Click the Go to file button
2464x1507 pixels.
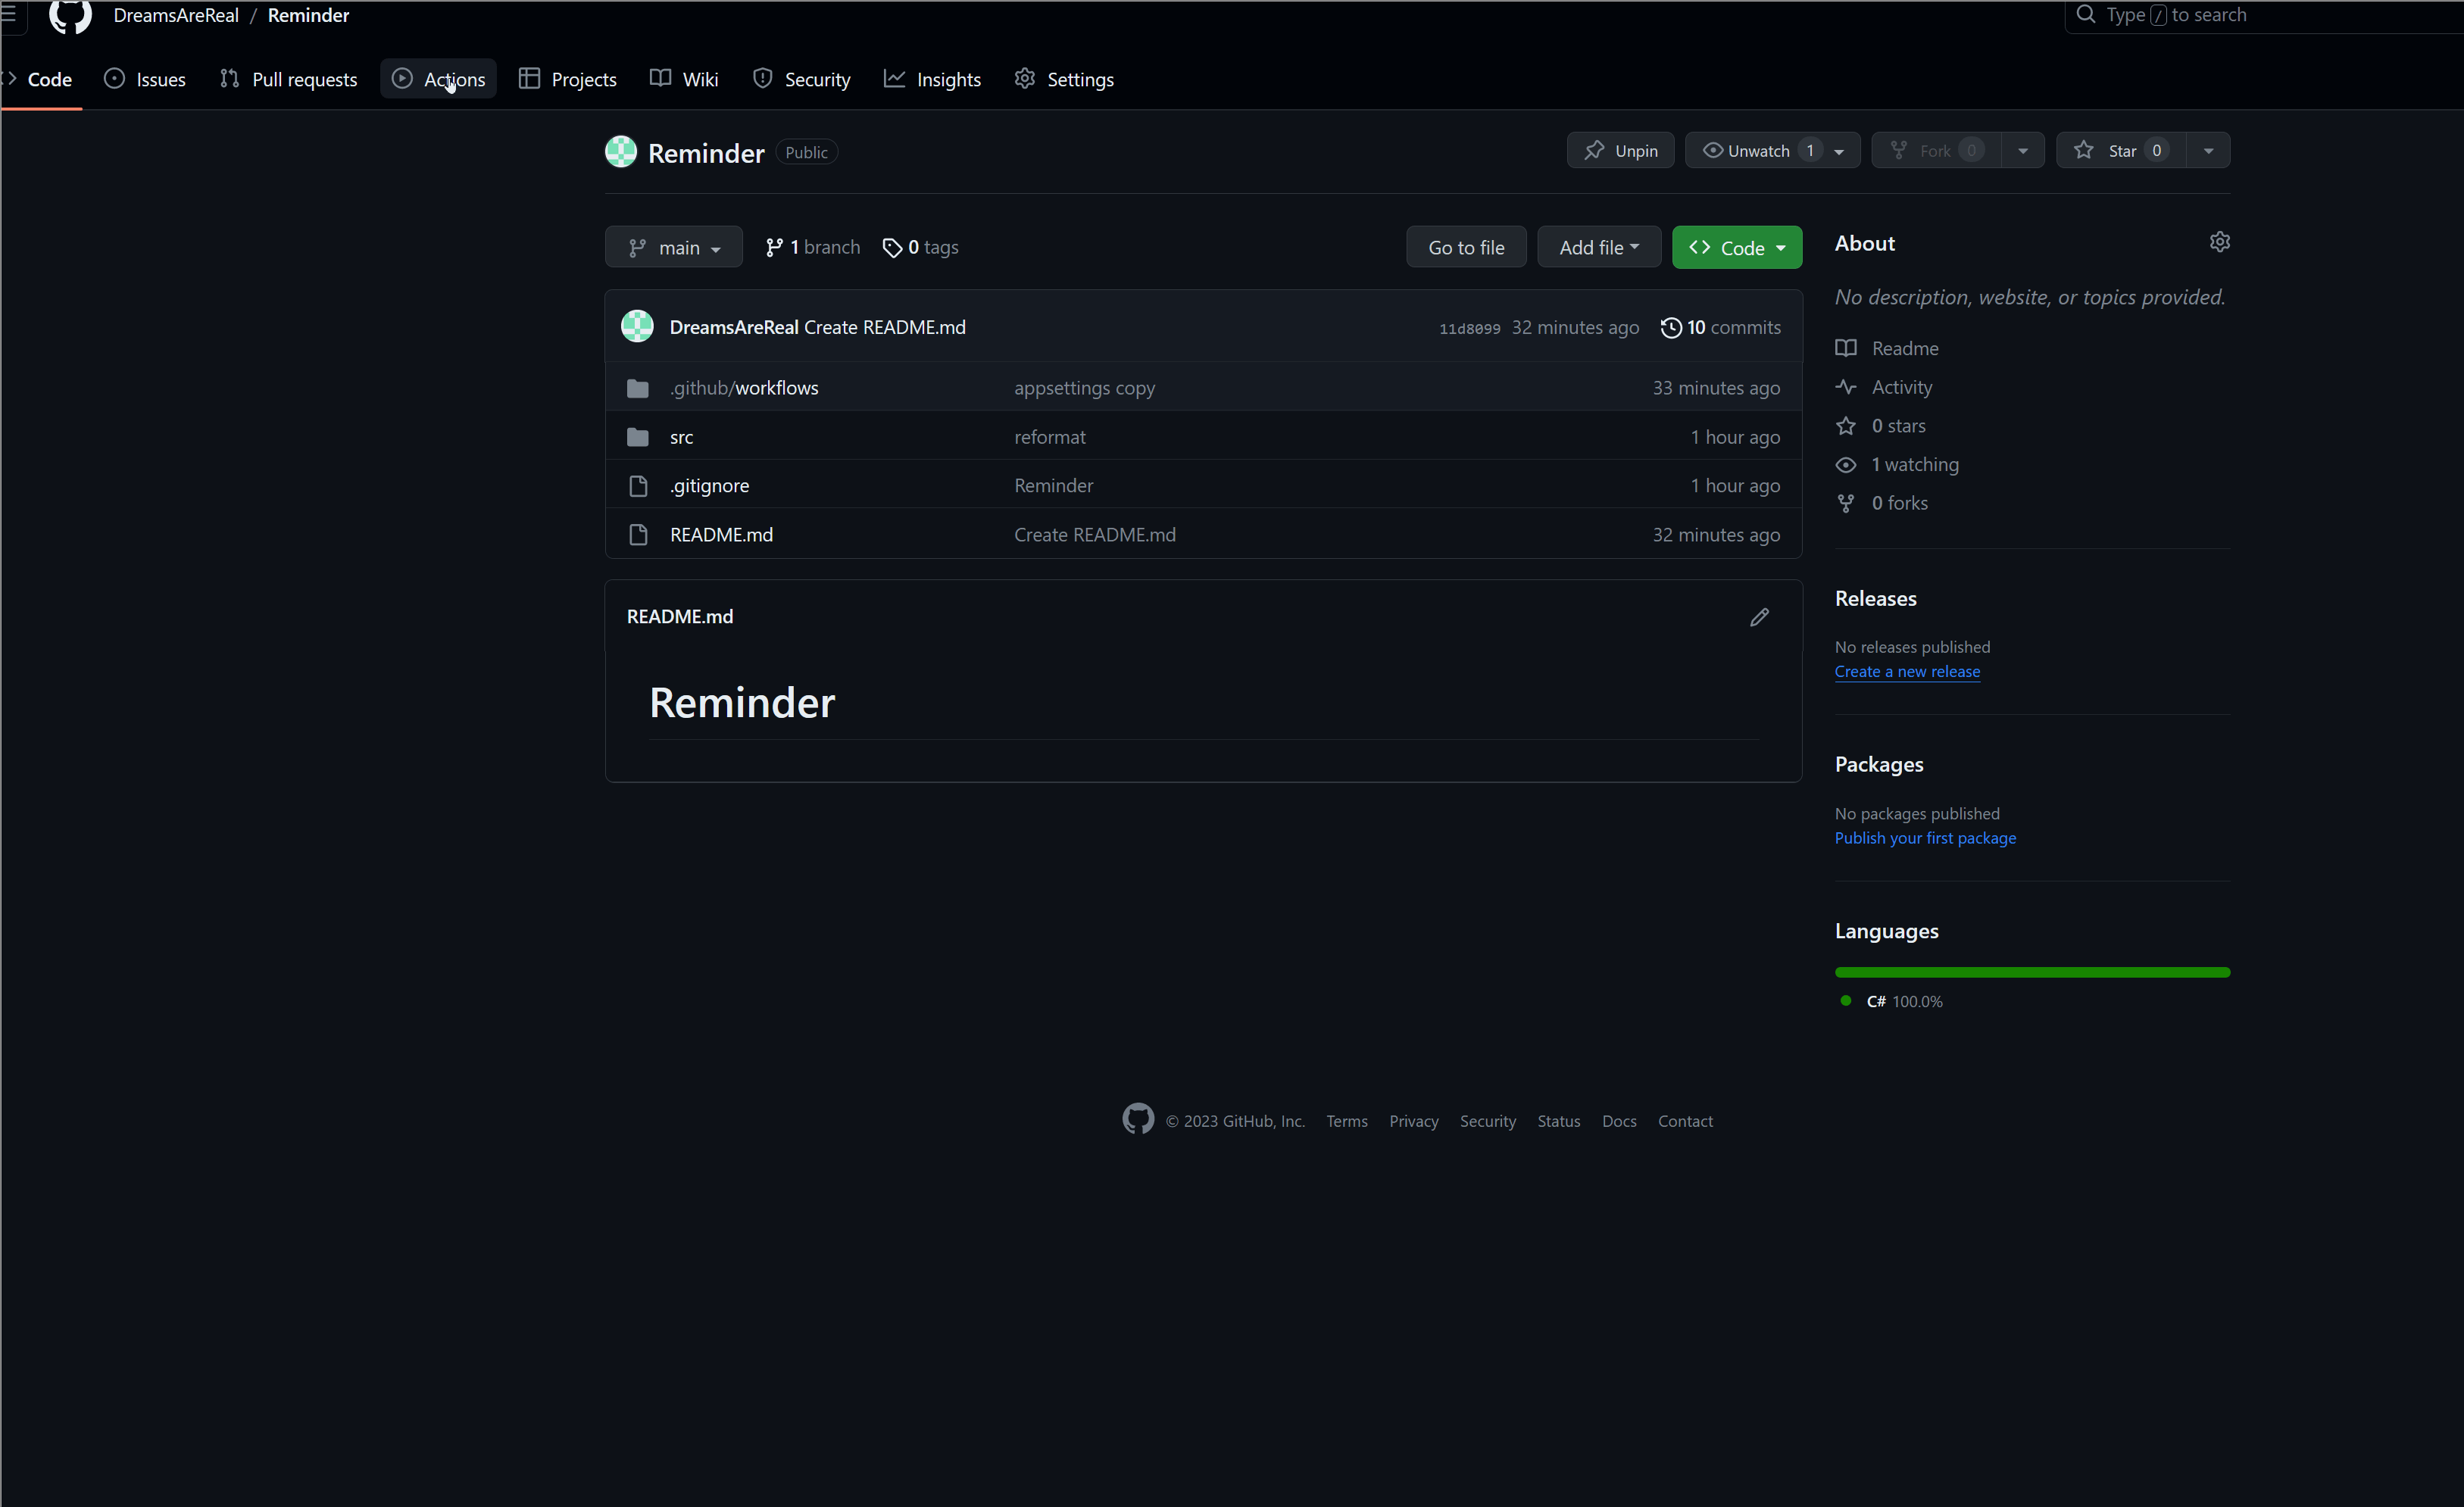tap(1468, 246)
